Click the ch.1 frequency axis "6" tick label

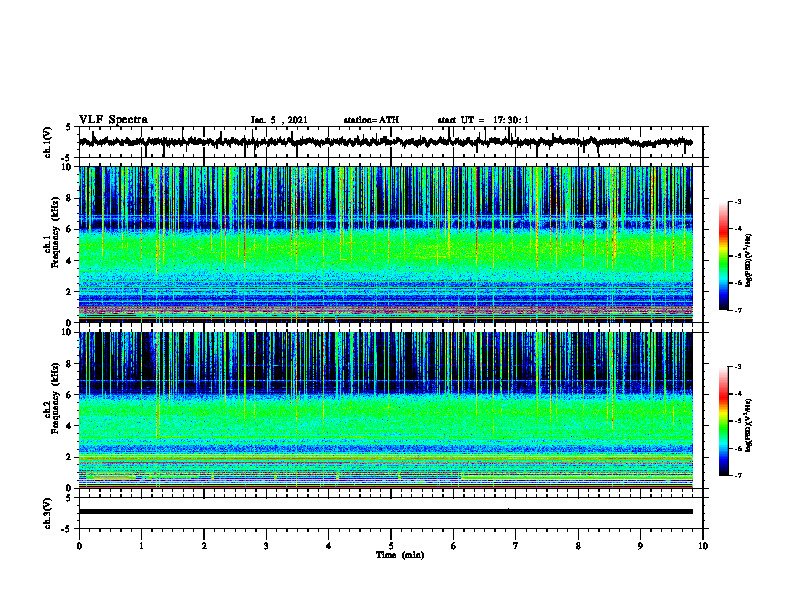coord(70,229)
